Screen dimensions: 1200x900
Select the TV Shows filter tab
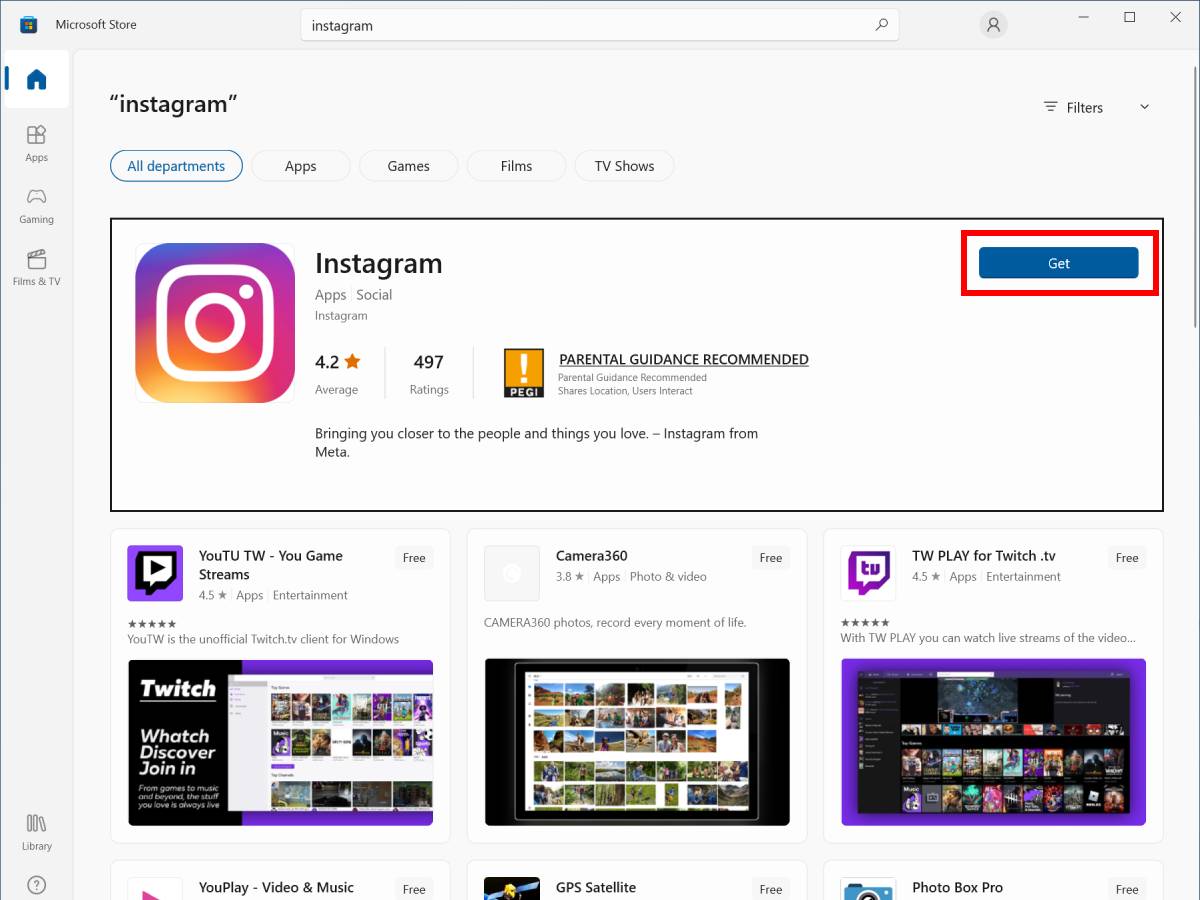coord(624,166)
